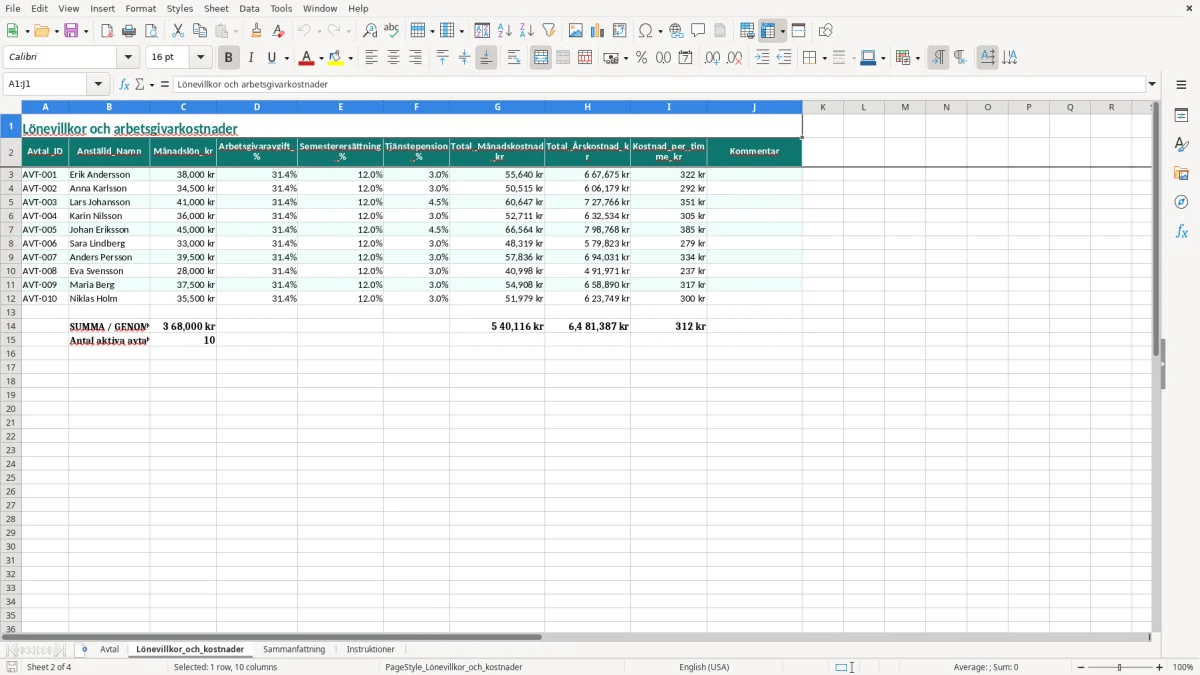Toggle Bold formatting
The height and width of the screenshot is (675, 1200).
coord(229,58)
